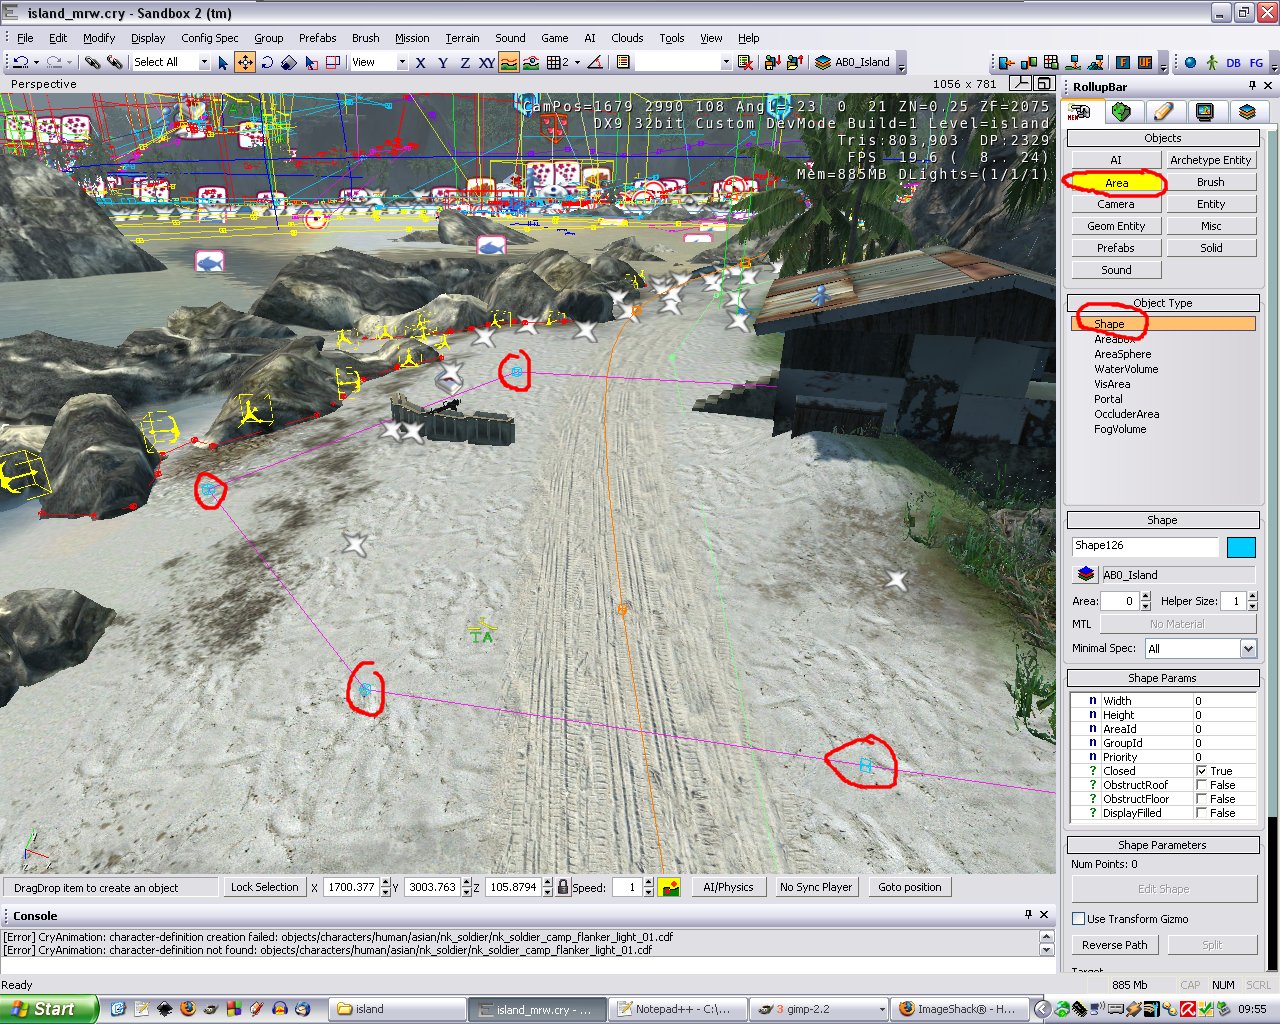The image size is (1280, 1024).
Task: Expand the Select All selection dropdown
Action: click(204, 62)
